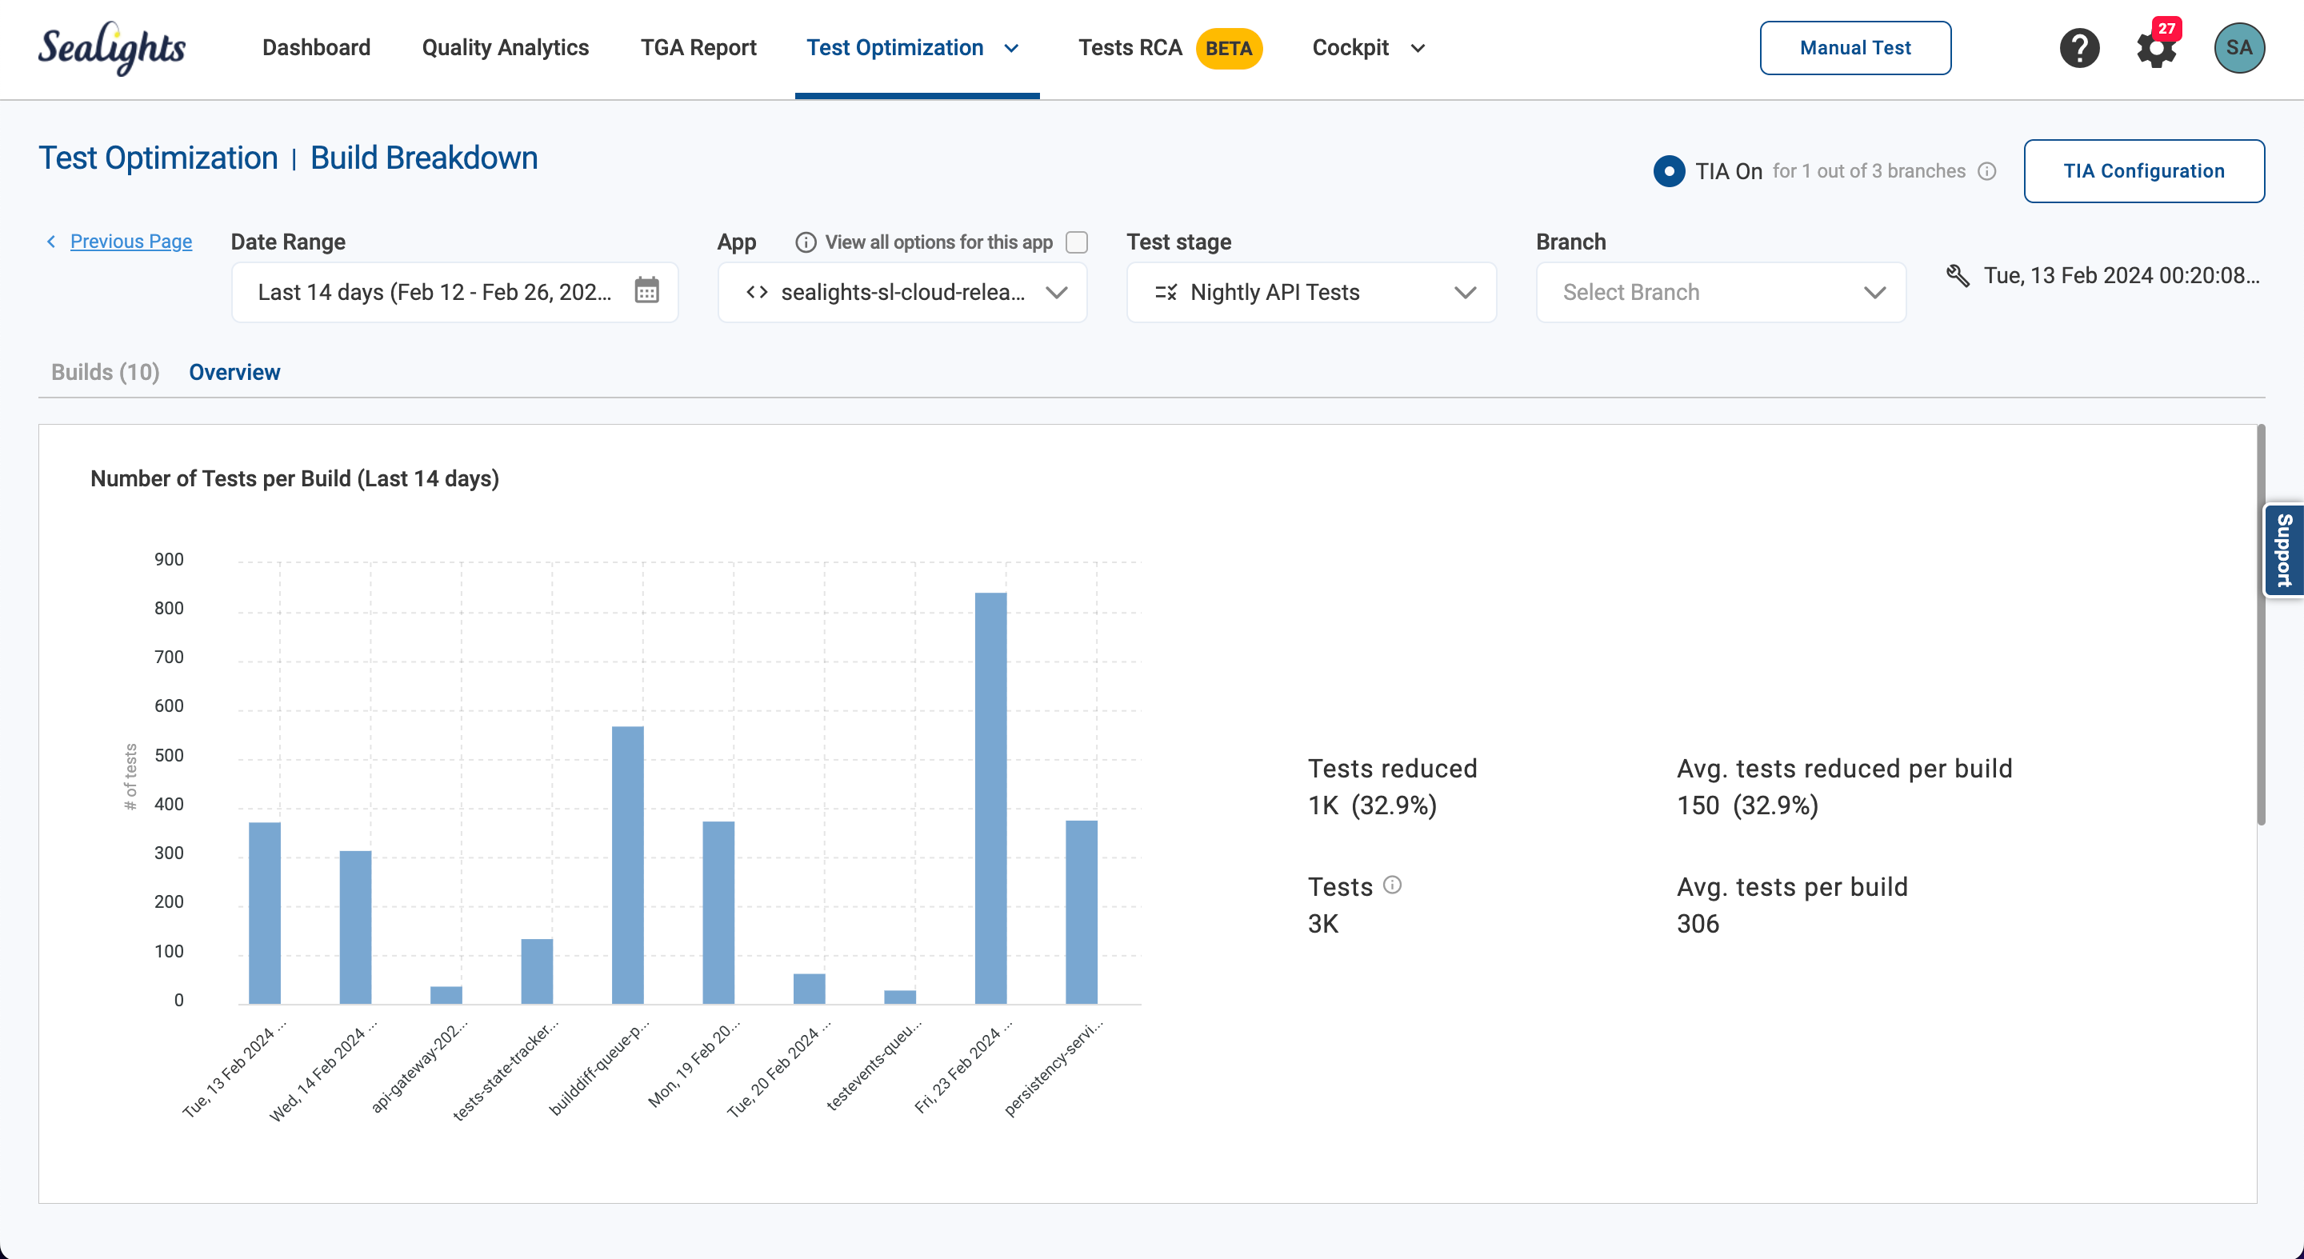The width and height of the screenshot is (2304, 1259).
Task: Switch to the Builds (10) tab
Action: click(105, 372)
